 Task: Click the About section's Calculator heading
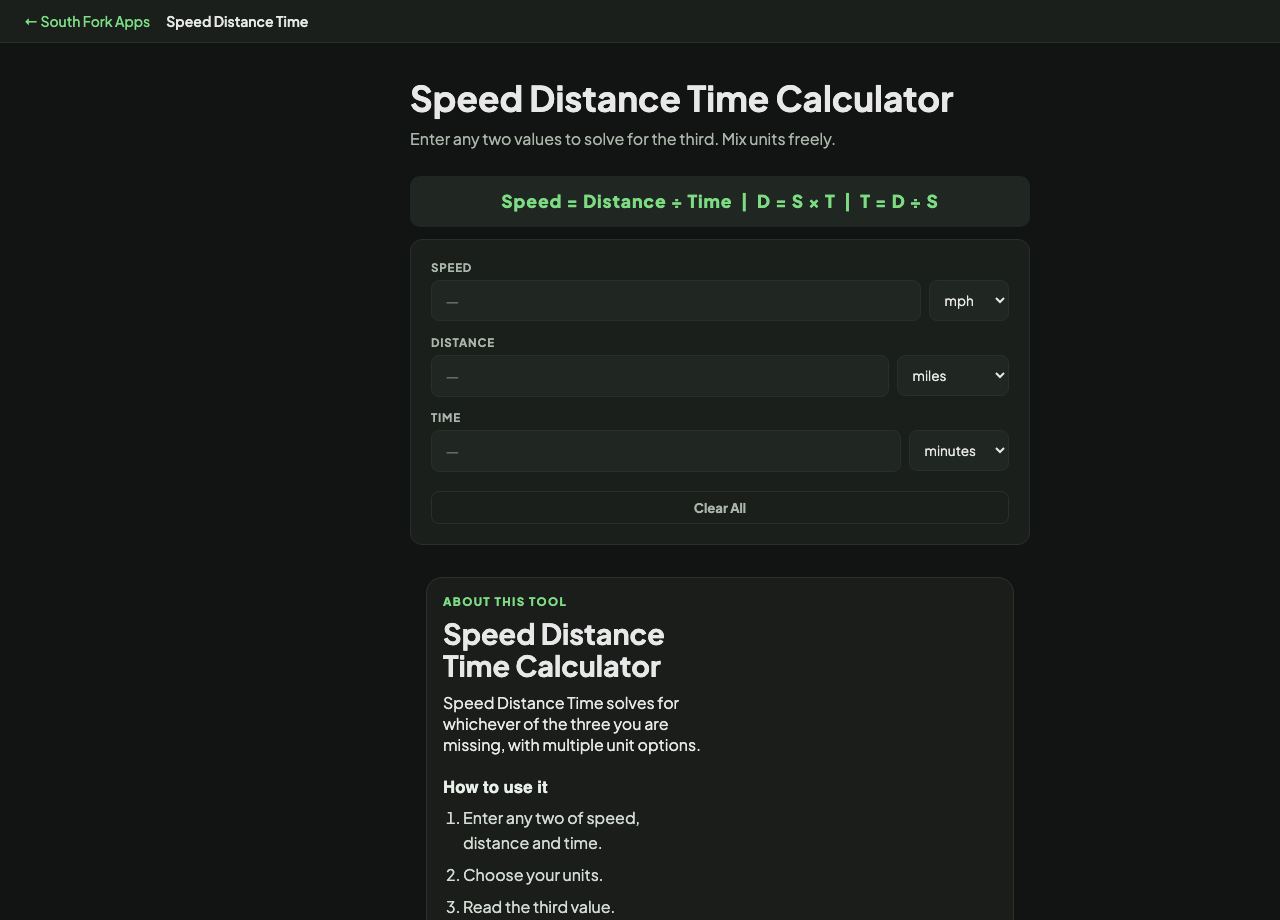coord(553,650)
